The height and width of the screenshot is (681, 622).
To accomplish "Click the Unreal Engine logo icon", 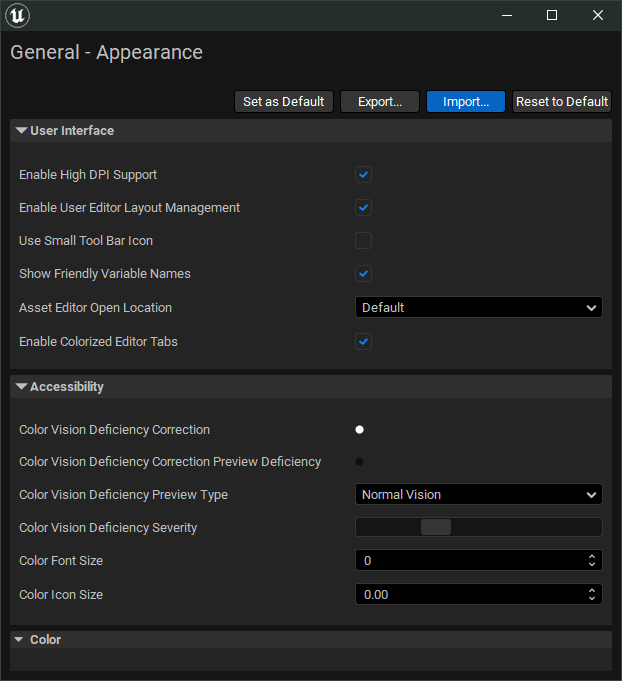I will click(x=18, y=16).
